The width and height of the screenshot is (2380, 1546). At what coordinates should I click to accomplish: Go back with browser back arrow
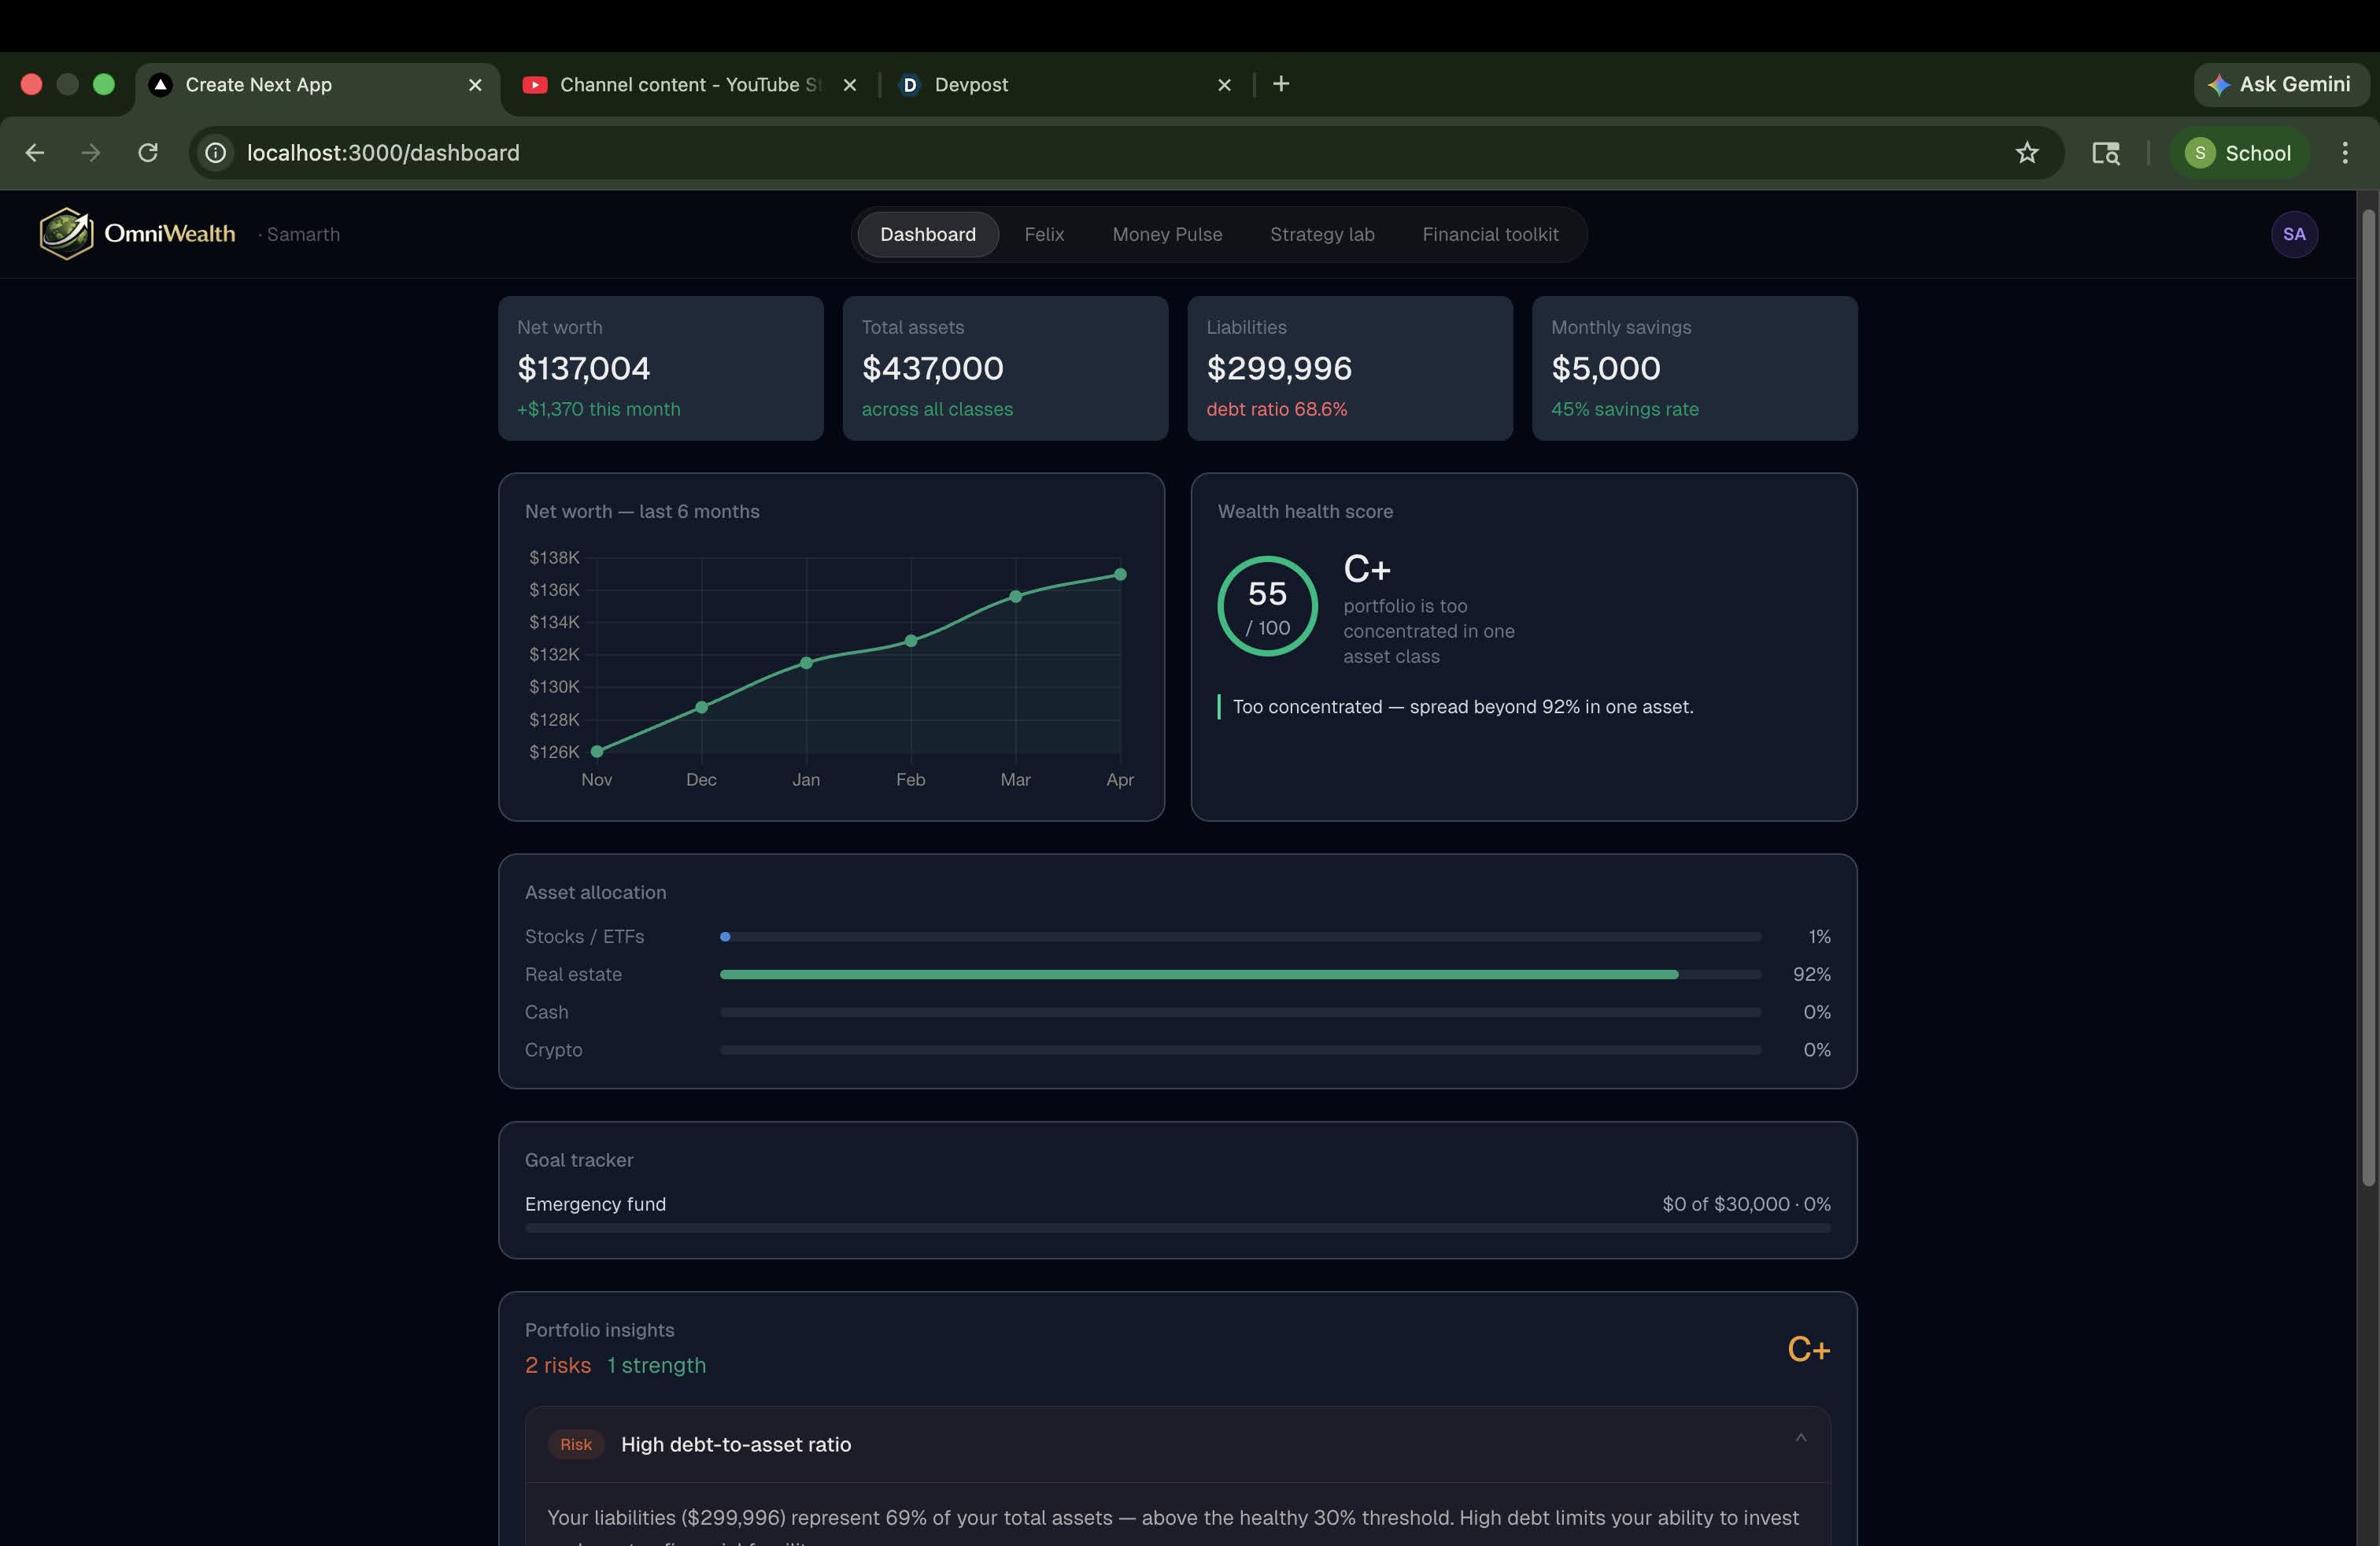pos(35,153)
